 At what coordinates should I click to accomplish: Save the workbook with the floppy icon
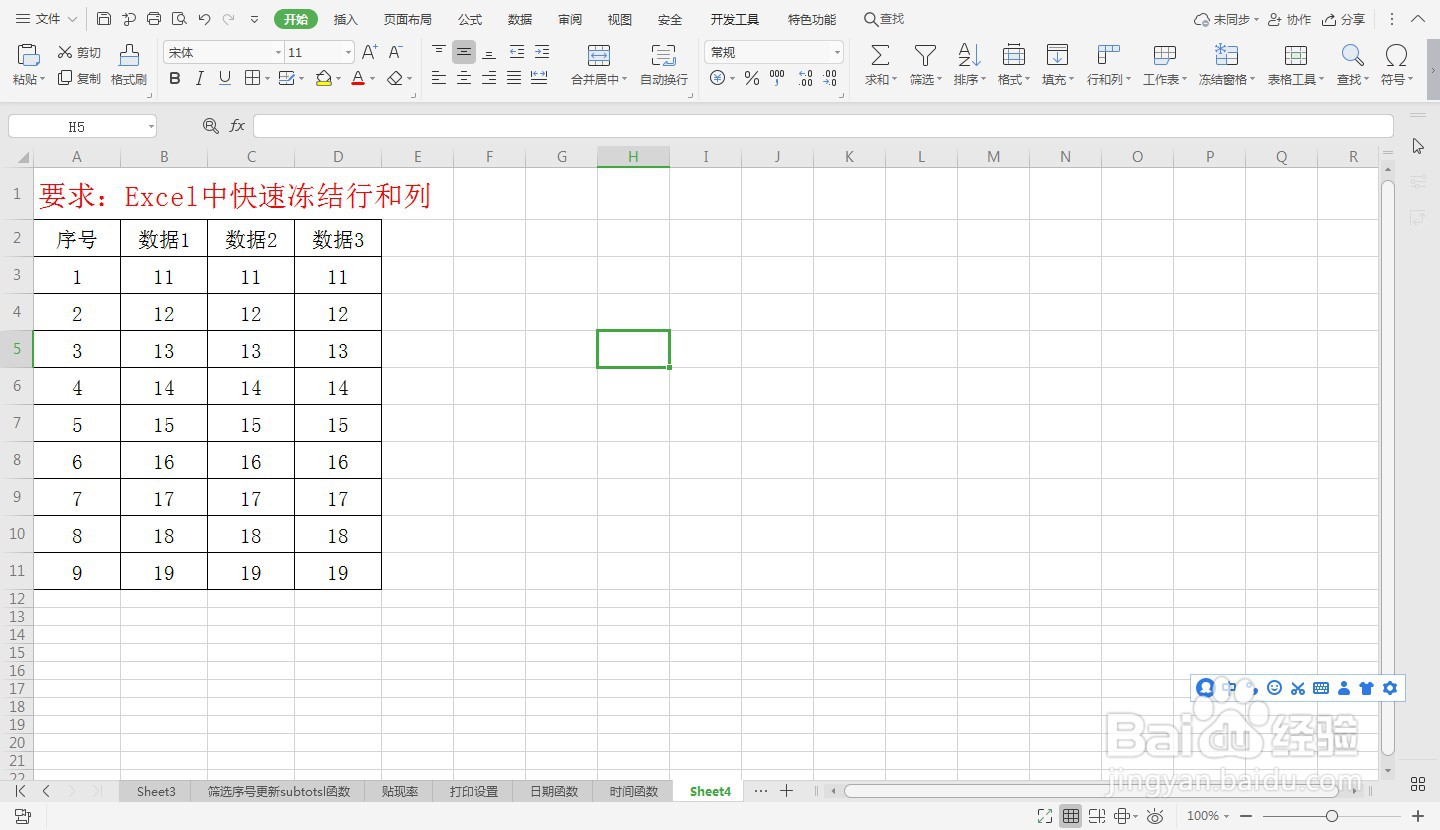[104, 19]
